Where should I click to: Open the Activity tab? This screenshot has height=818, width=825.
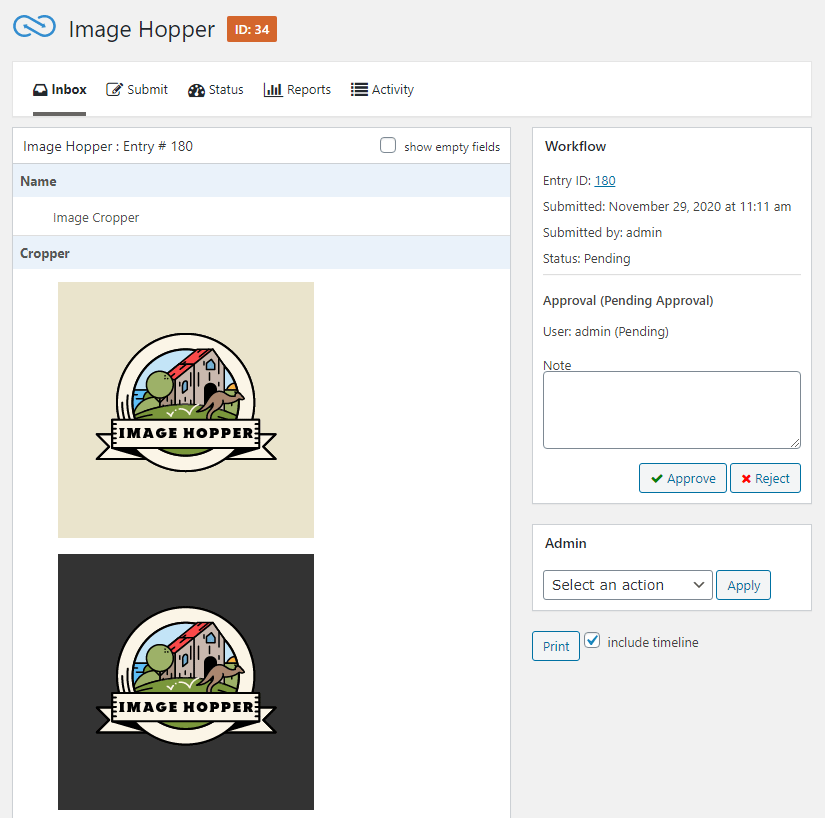click(x=382, y=89)
